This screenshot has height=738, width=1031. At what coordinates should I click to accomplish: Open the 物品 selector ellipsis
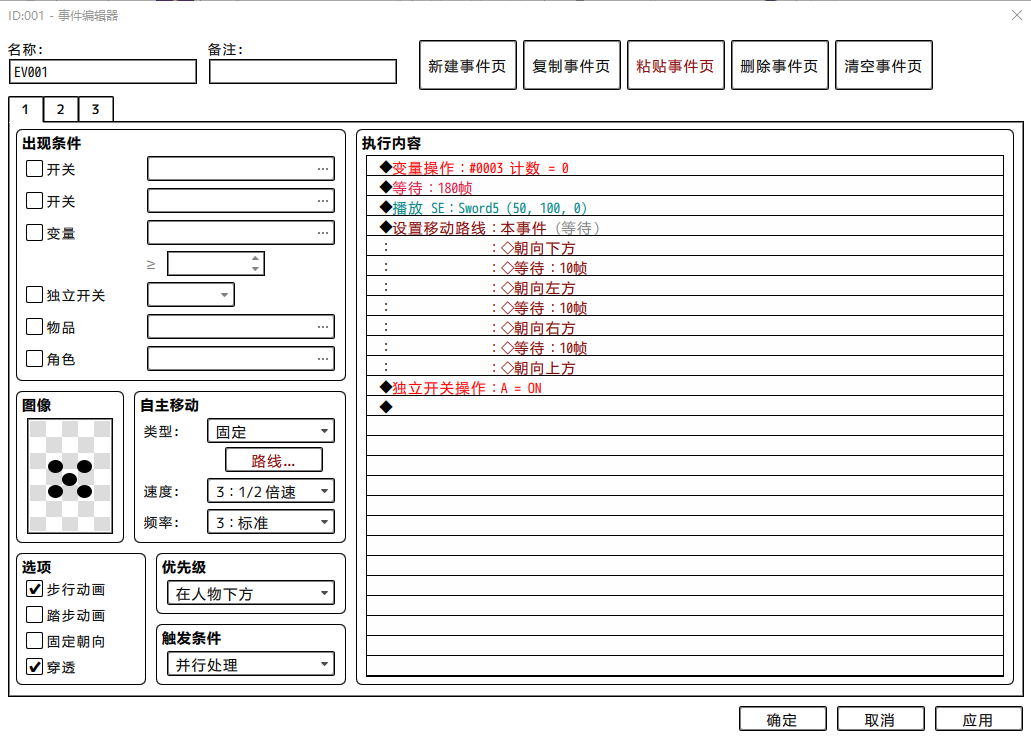[322, 327]
